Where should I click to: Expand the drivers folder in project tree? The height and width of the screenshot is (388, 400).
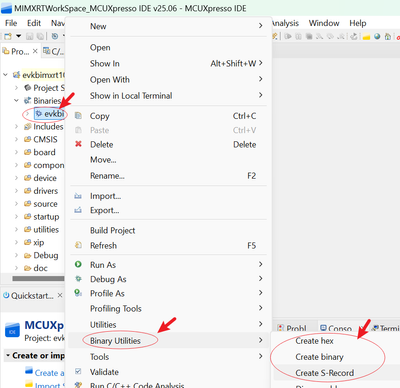point(16,191)
